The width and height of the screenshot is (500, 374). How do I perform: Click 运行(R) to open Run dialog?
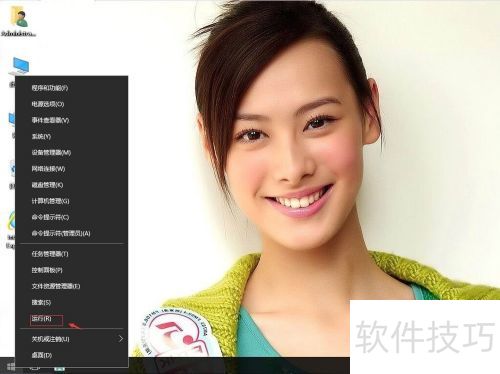pyautogui.click(x=42, y=319)
